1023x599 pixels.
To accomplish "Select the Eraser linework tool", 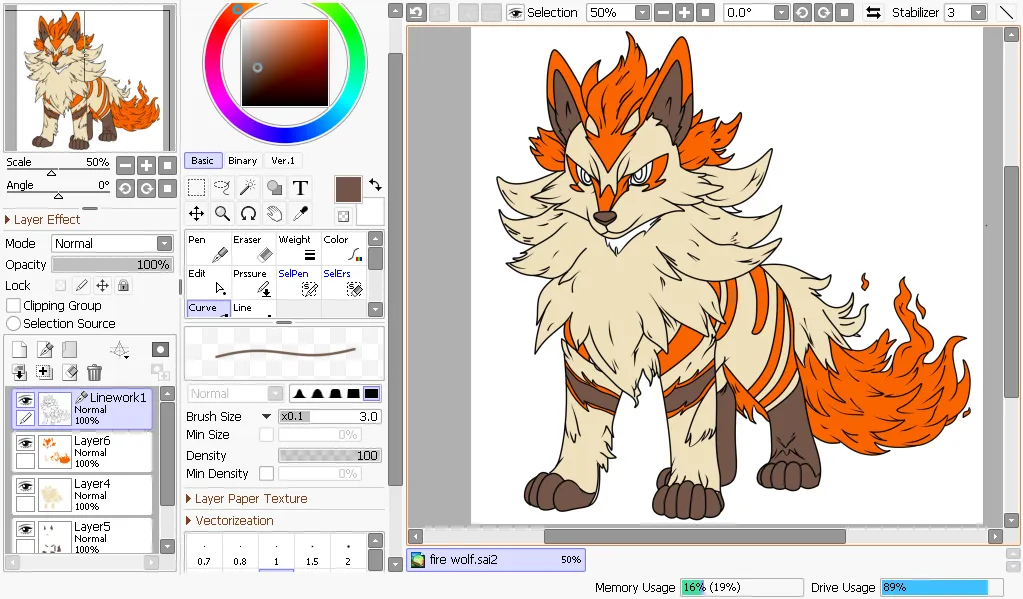I will (253, 248).
